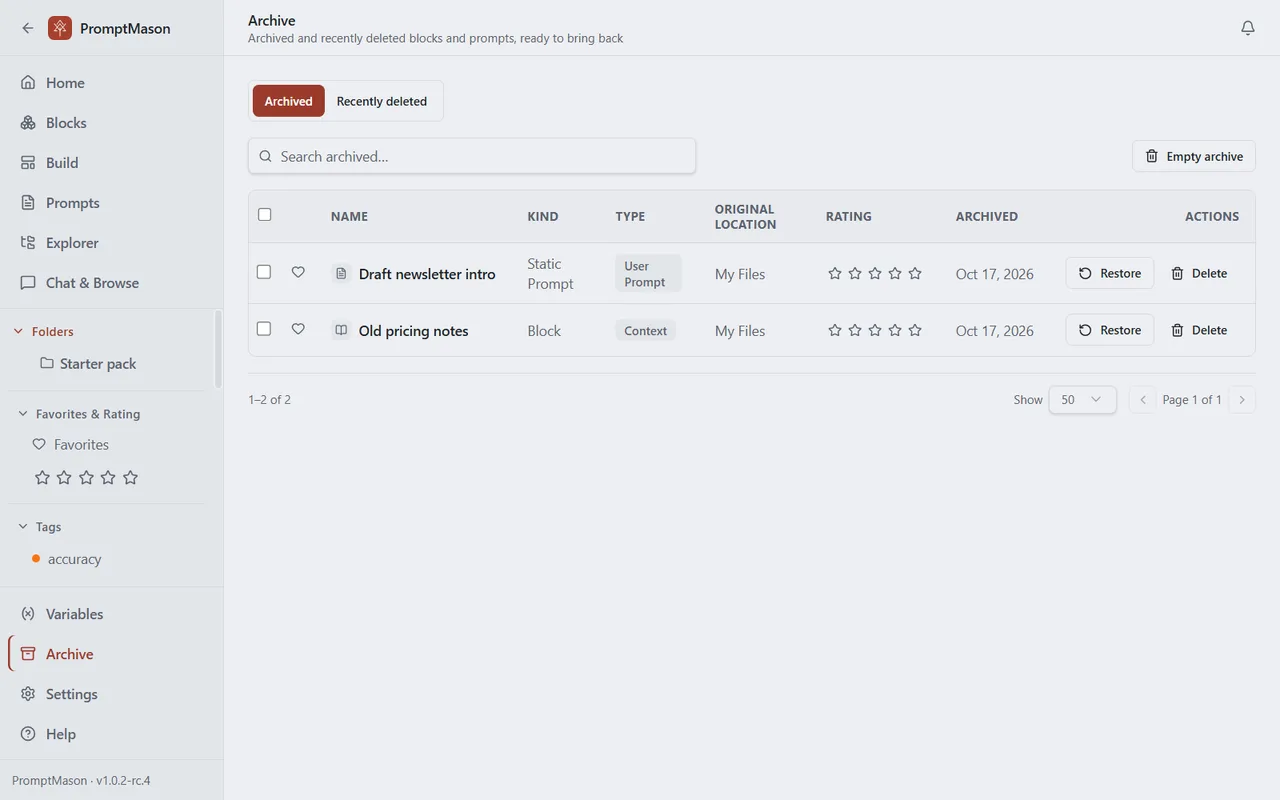This screenshot has width=1280, height=800.
Task: Focus the Search archived field
Action: click(472, 156)
